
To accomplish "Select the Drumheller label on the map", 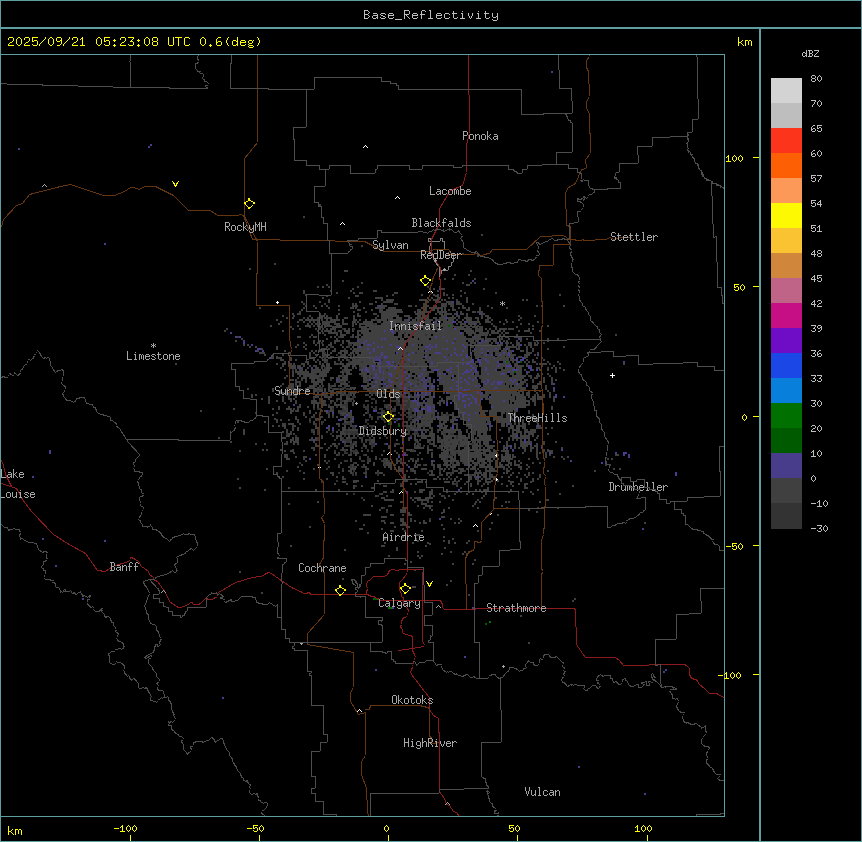I will pos(638,487).
